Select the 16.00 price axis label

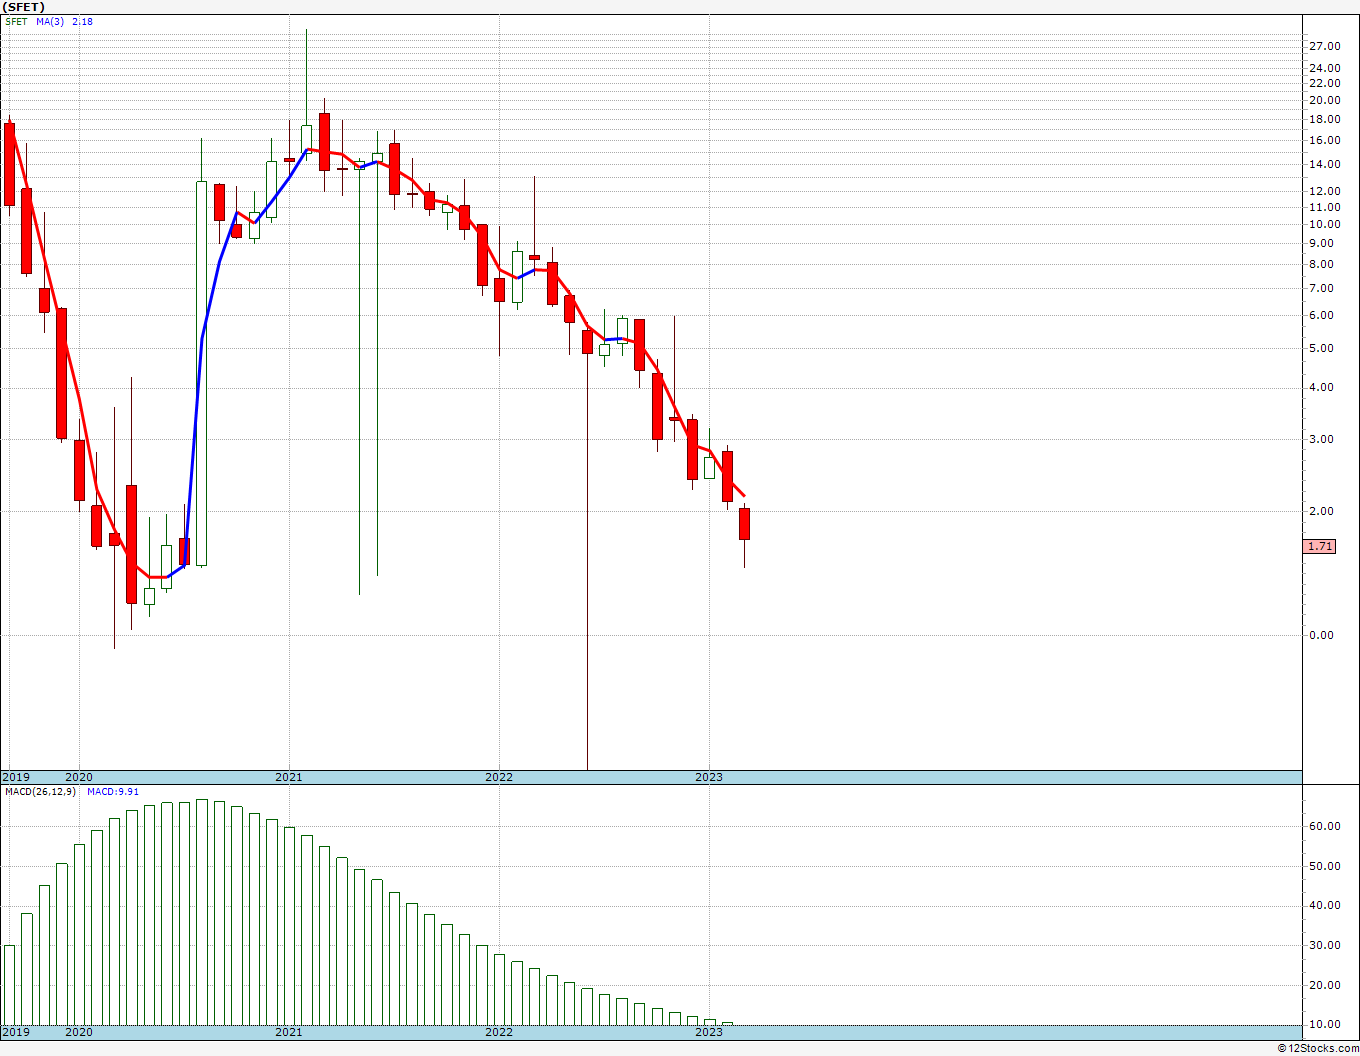click(x=1324, y=142)
